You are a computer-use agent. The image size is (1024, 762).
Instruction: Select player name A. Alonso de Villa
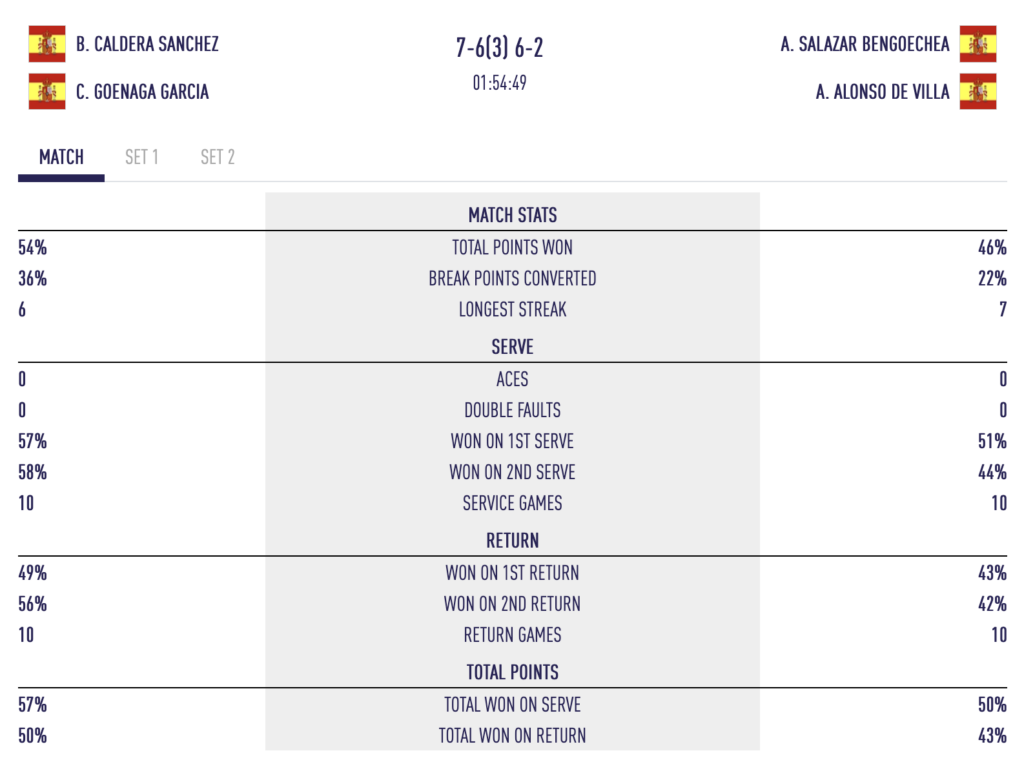coord(882,92)
